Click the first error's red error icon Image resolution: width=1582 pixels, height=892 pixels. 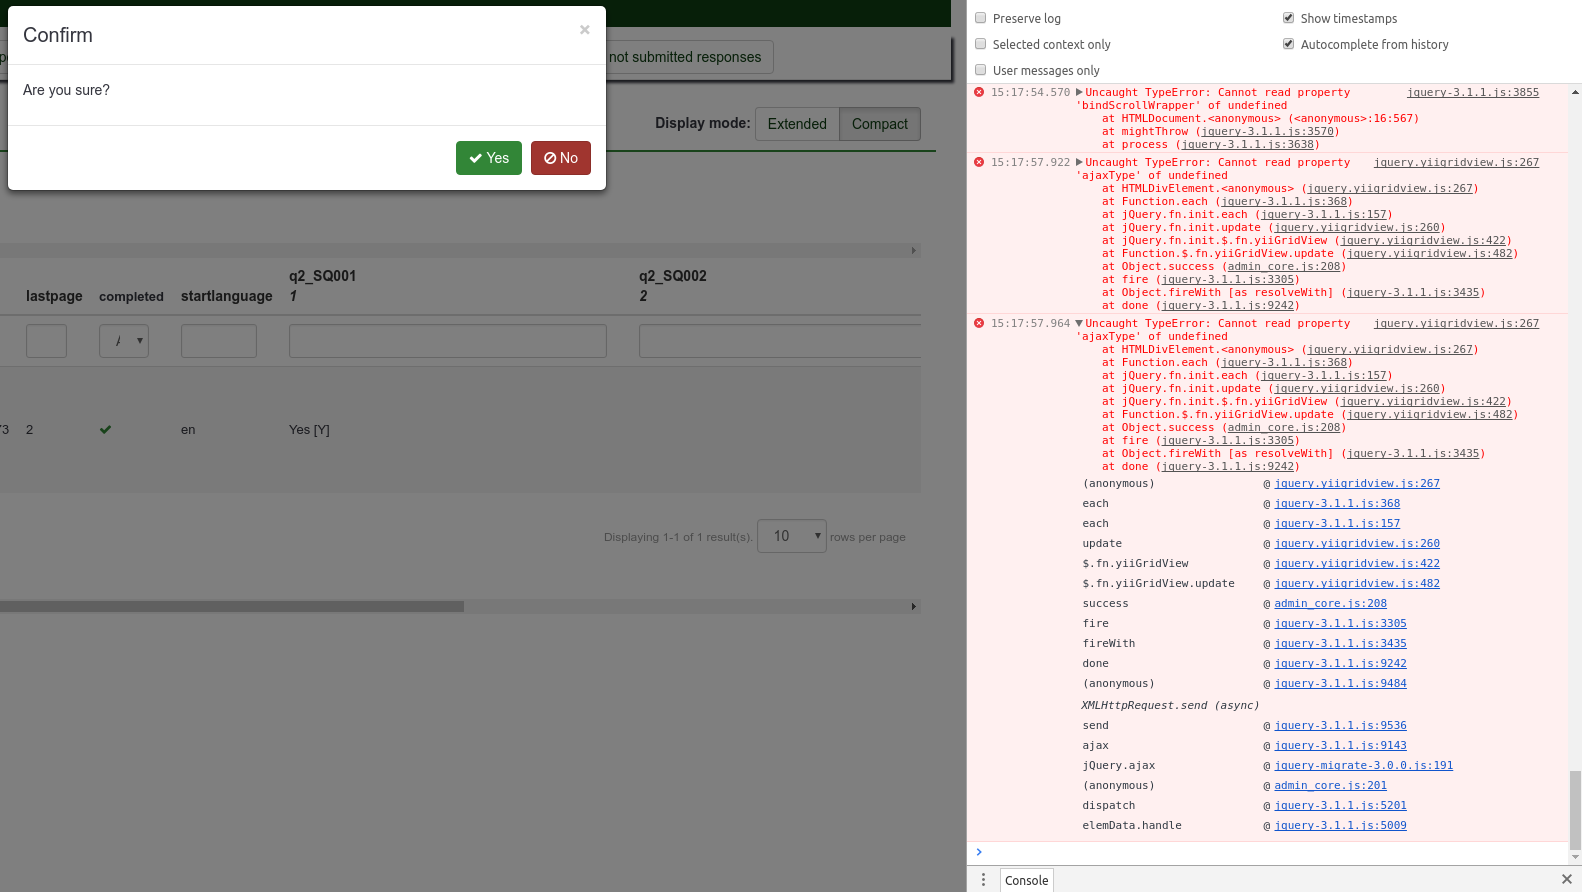coord(979,92)
